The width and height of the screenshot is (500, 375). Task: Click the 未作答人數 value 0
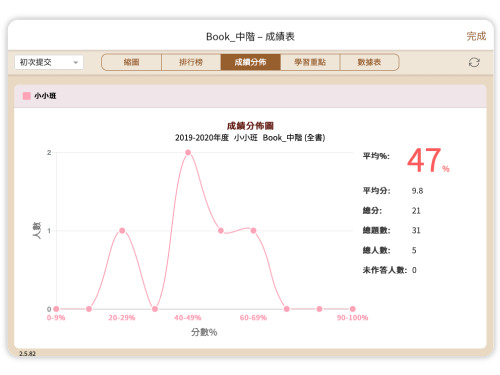pyautogui.click(x=414, y=270)
